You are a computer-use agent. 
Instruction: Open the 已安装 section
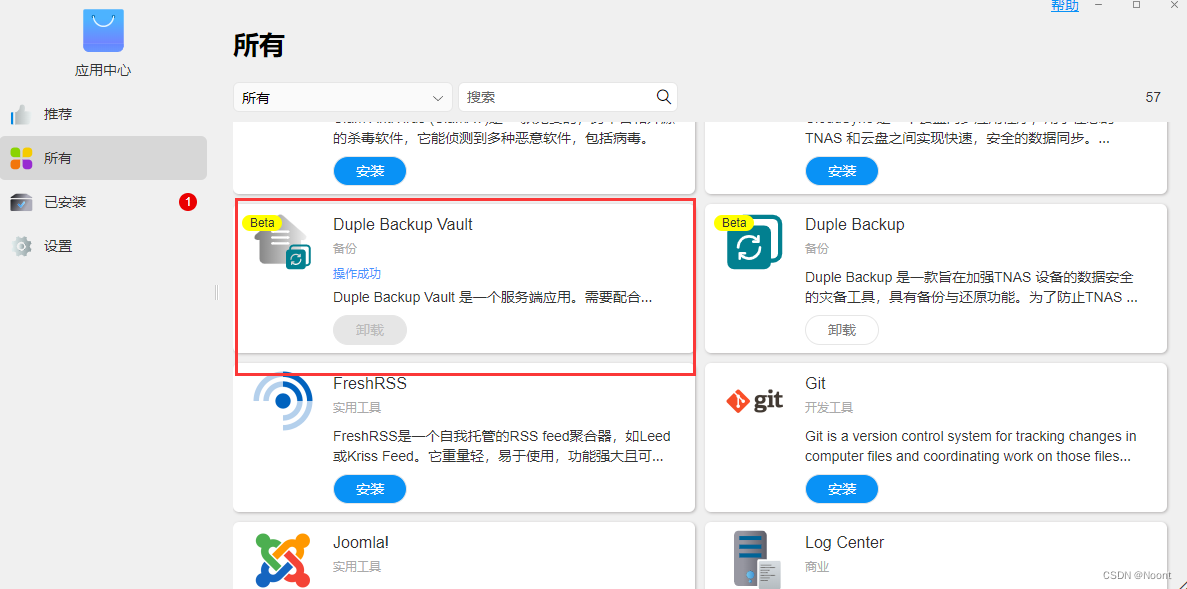pos(104,202)
